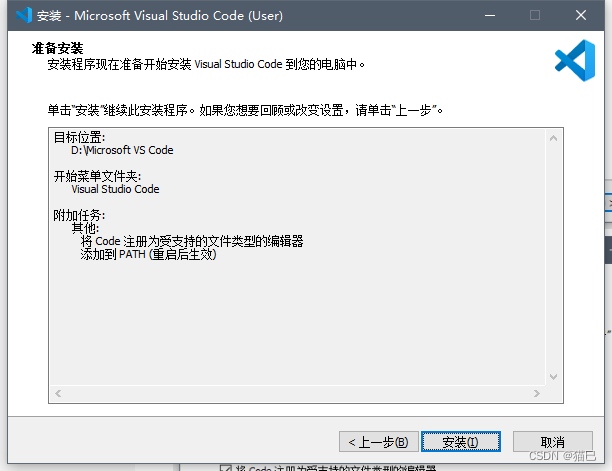Click the '开始菜单文件夹:' label
Image resolution: width=612 pixels, height=471 pixels.
[x=97, y=176]
